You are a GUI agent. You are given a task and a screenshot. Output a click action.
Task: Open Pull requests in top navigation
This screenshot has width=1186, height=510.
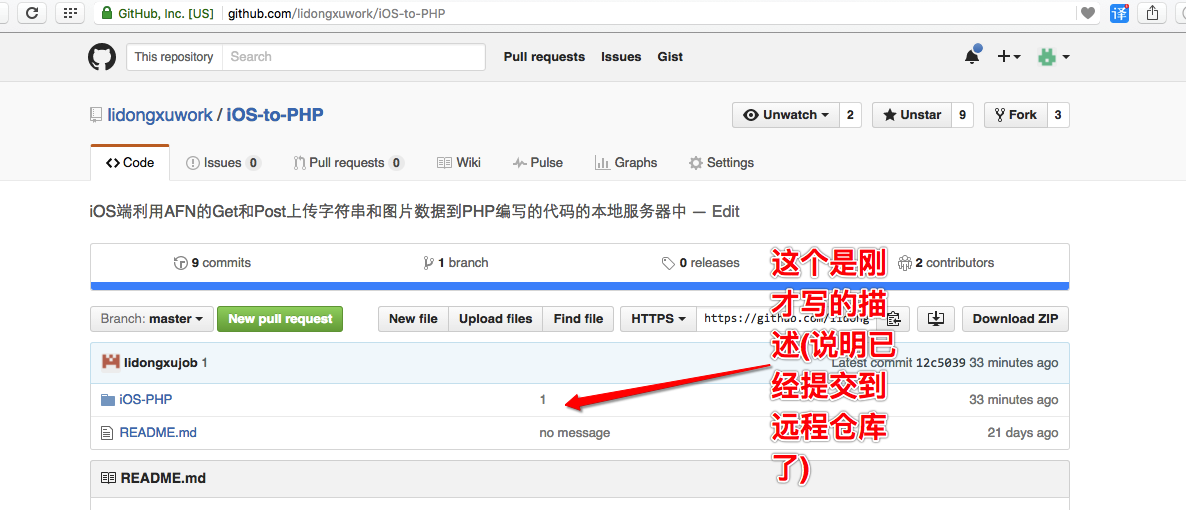coord(544,57)
